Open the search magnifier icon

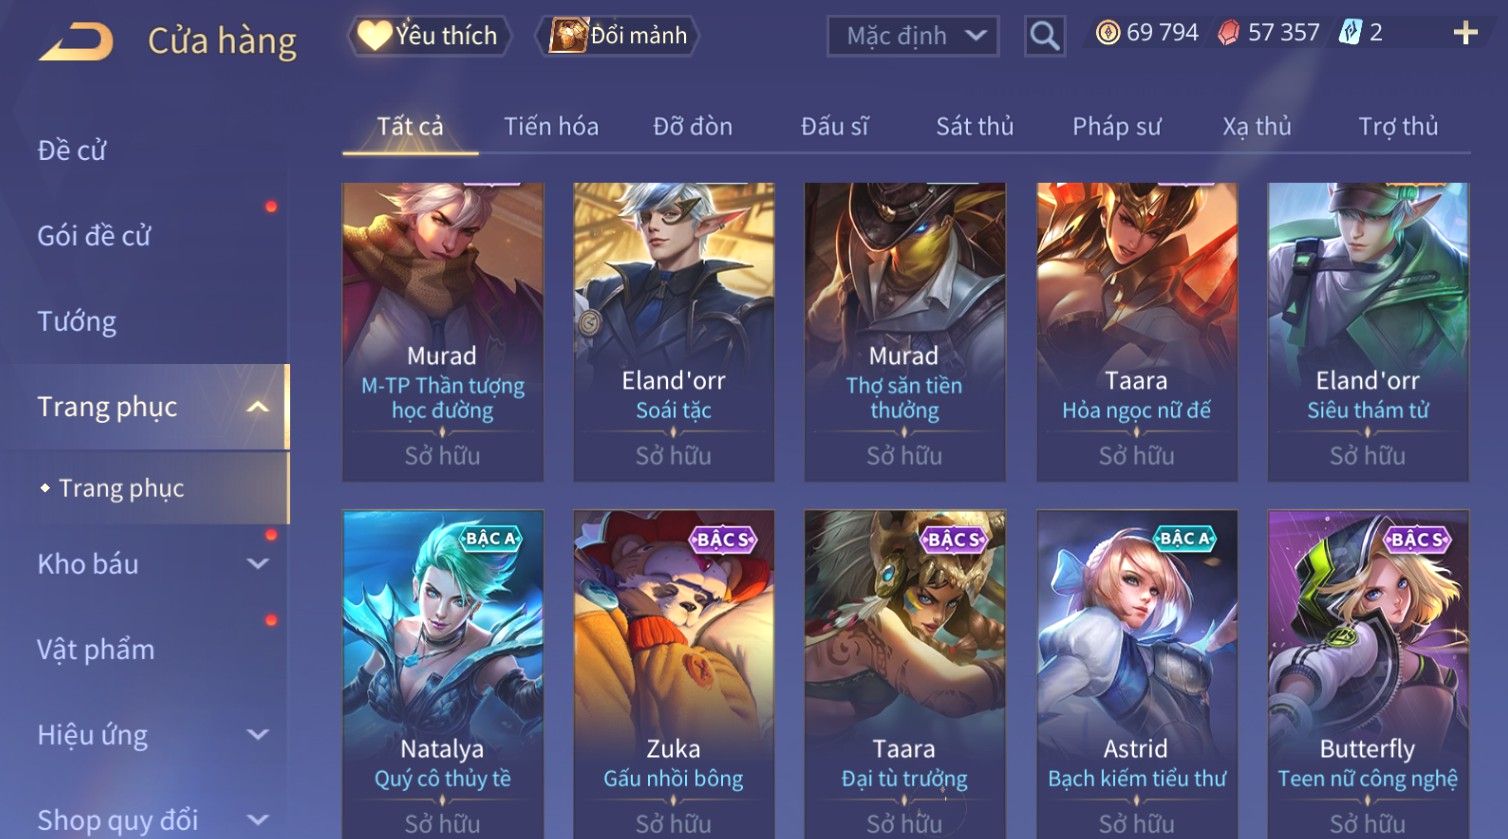click(1044, 36)
